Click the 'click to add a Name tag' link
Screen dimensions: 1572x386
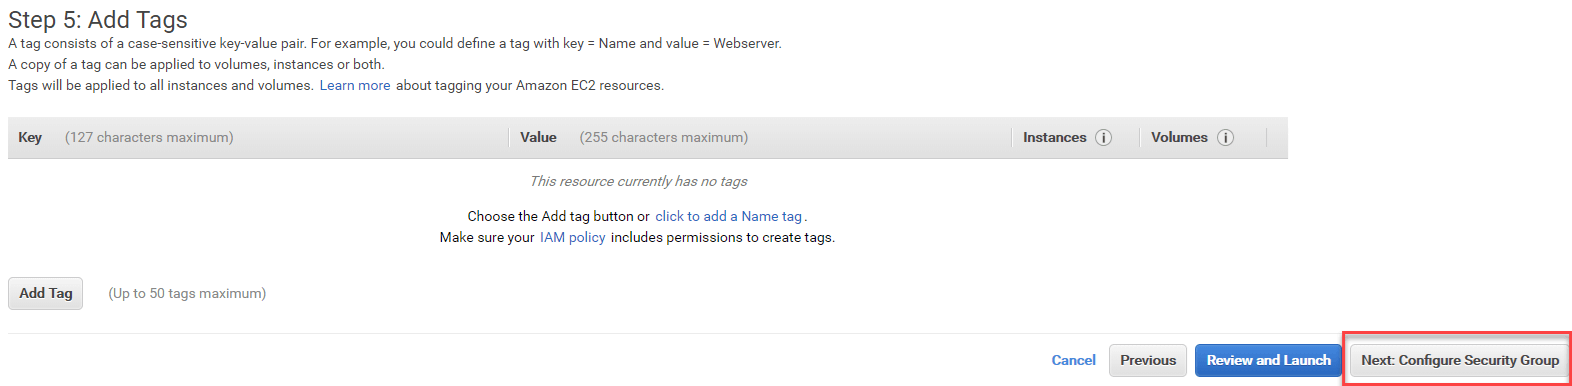pyautogui.click(x=729, y=216)
